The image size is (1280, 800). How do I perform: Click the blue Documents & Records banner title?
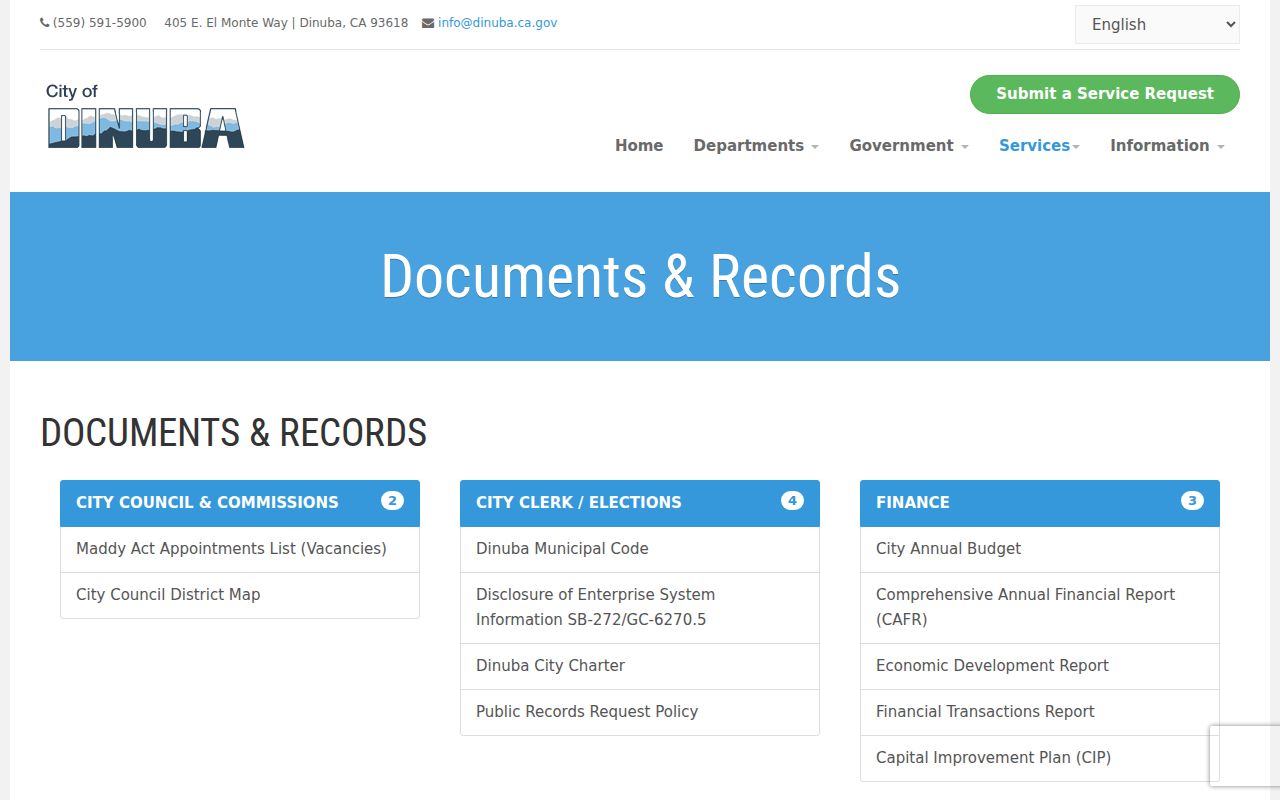point(640,277)
